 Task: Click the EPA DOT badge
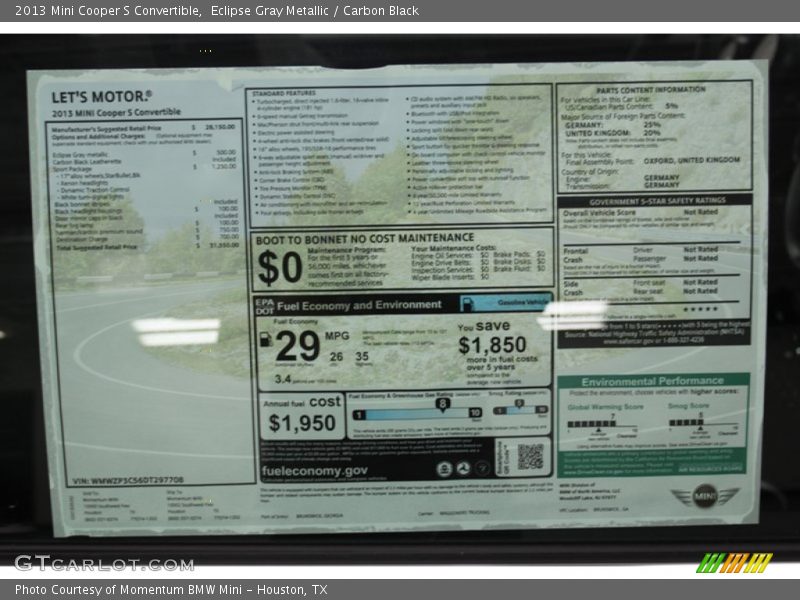264,306
